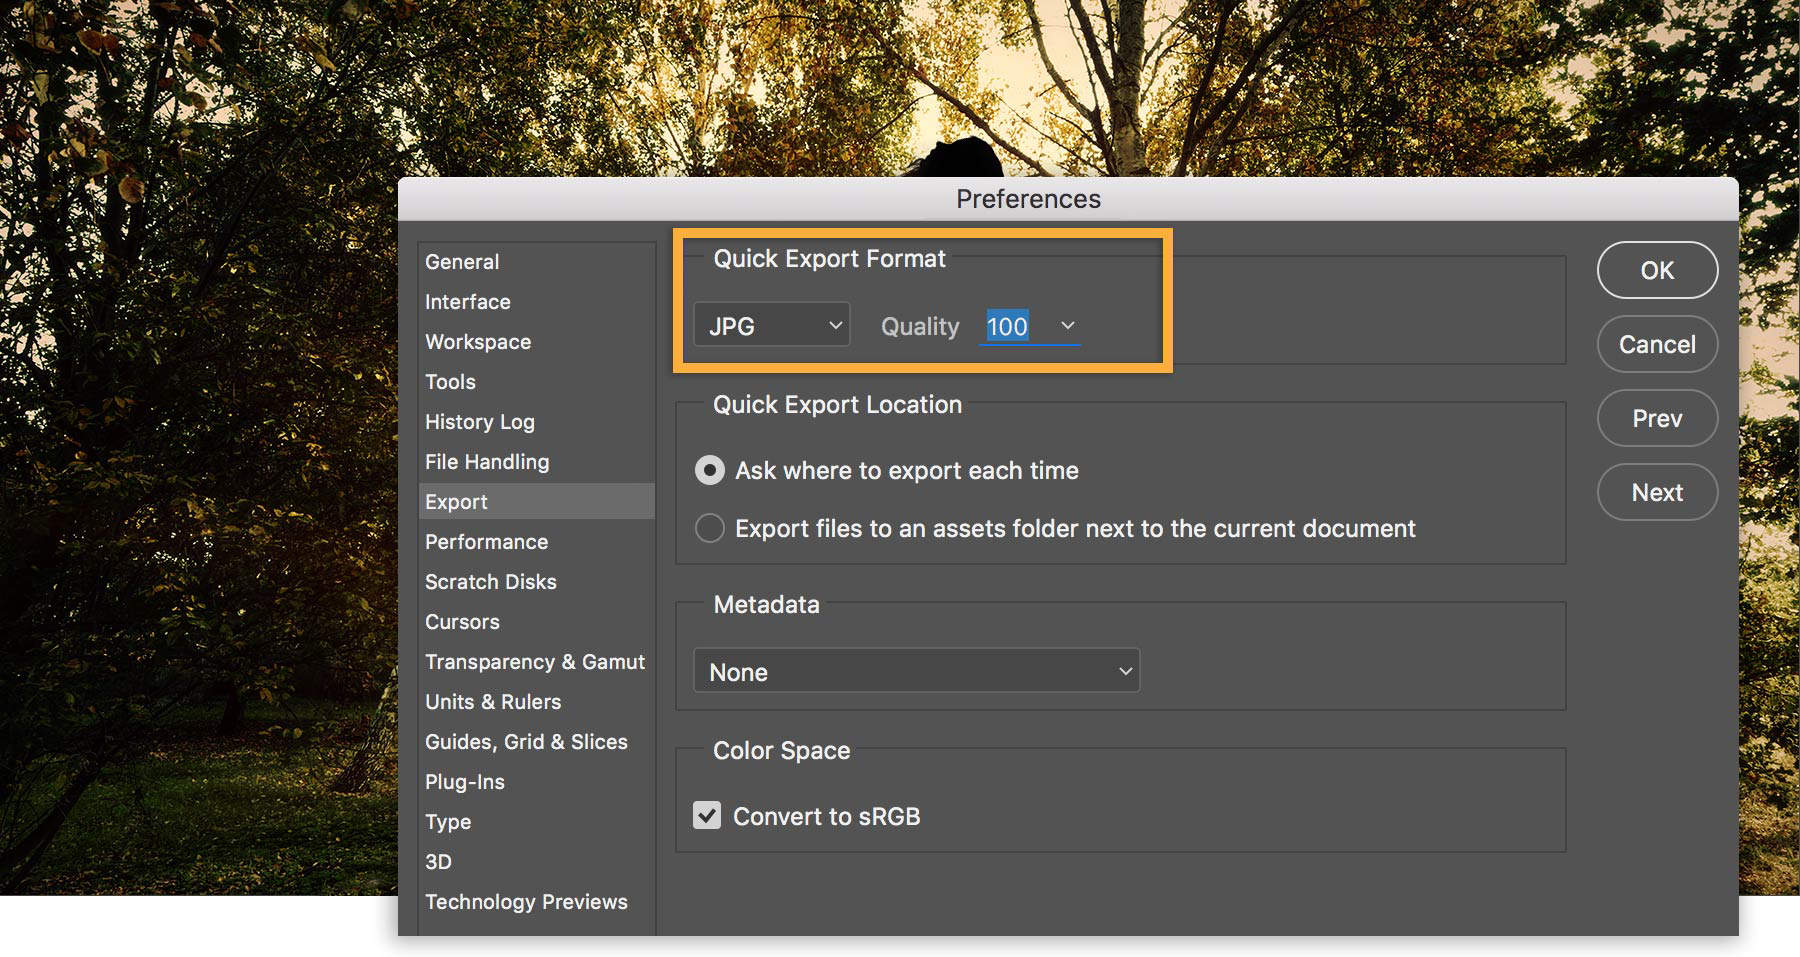Edit the Quality value field showing 100
This screenshot has height=957, width=1800.
point(1009,326)
